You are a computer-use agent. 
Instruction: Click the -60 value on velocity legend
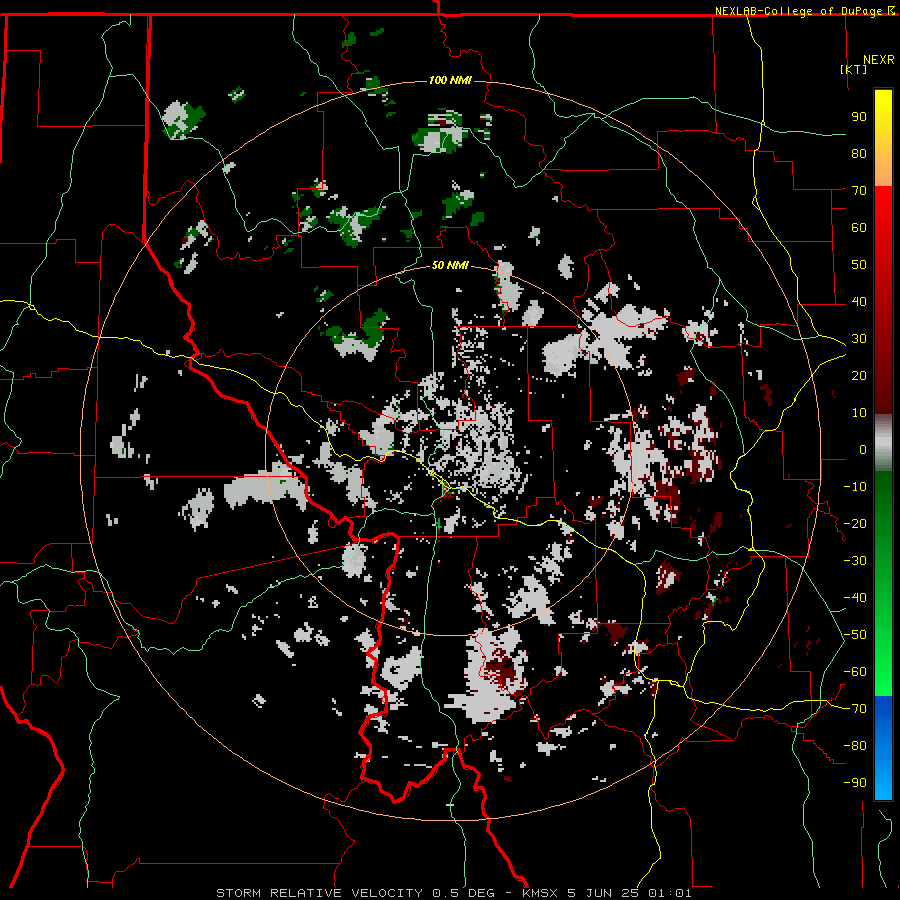855,672
